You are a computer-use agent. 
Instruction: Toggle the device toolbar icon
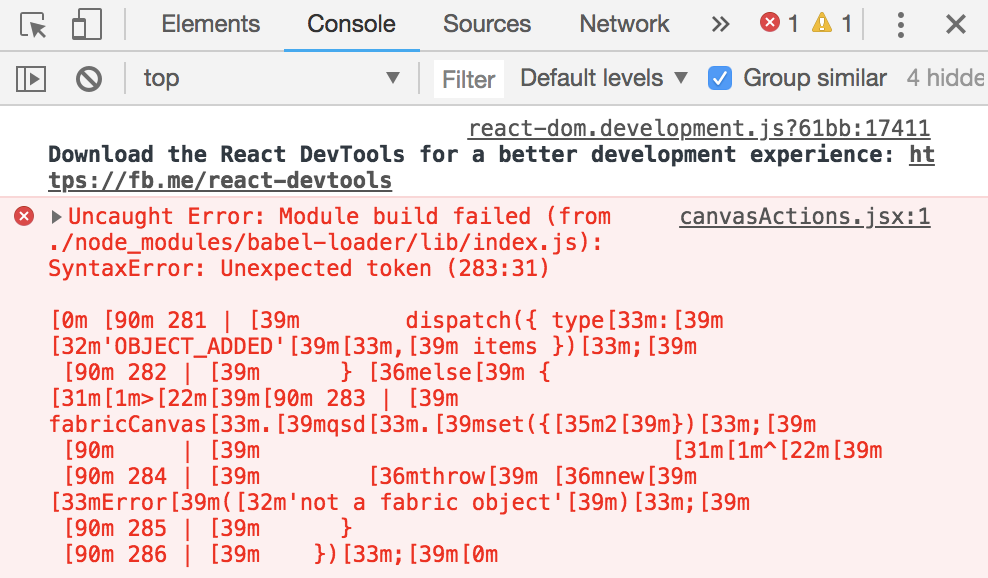(86, 25)
